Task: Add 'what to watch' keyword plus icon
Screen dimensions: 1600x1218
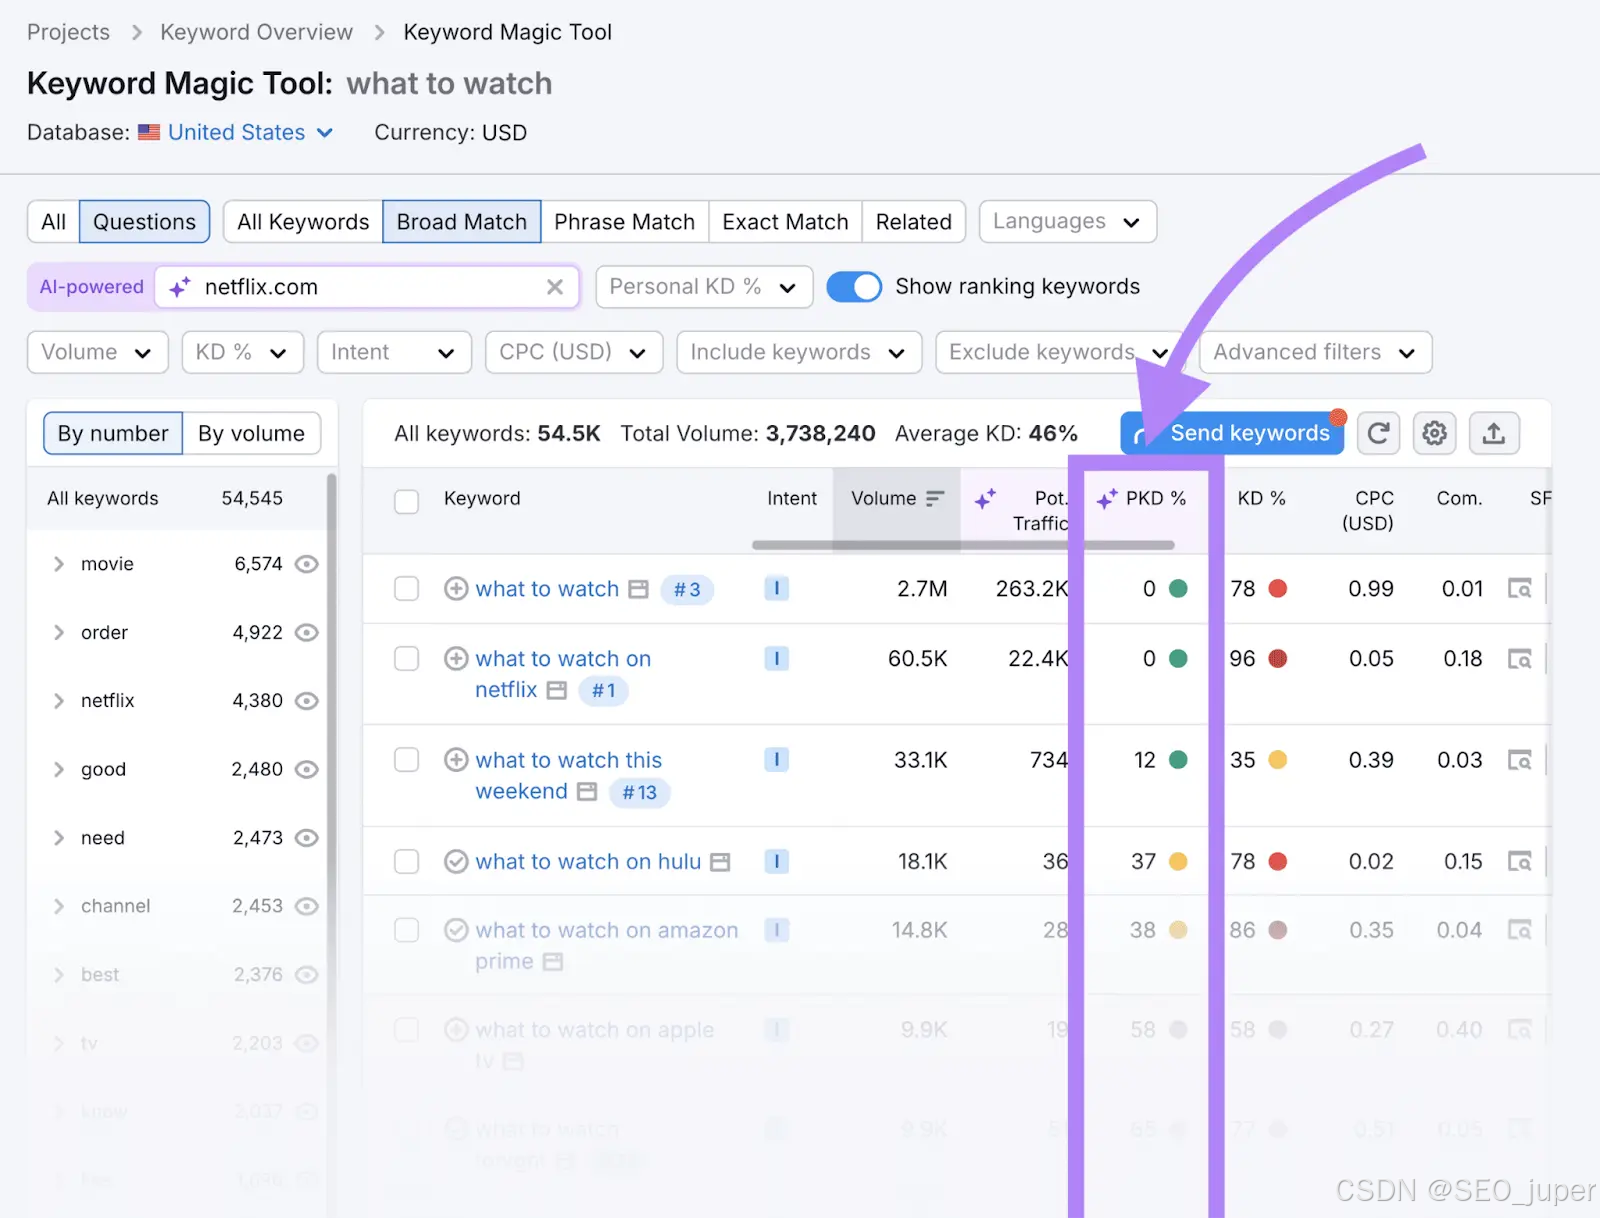Action: coord(456,589)
